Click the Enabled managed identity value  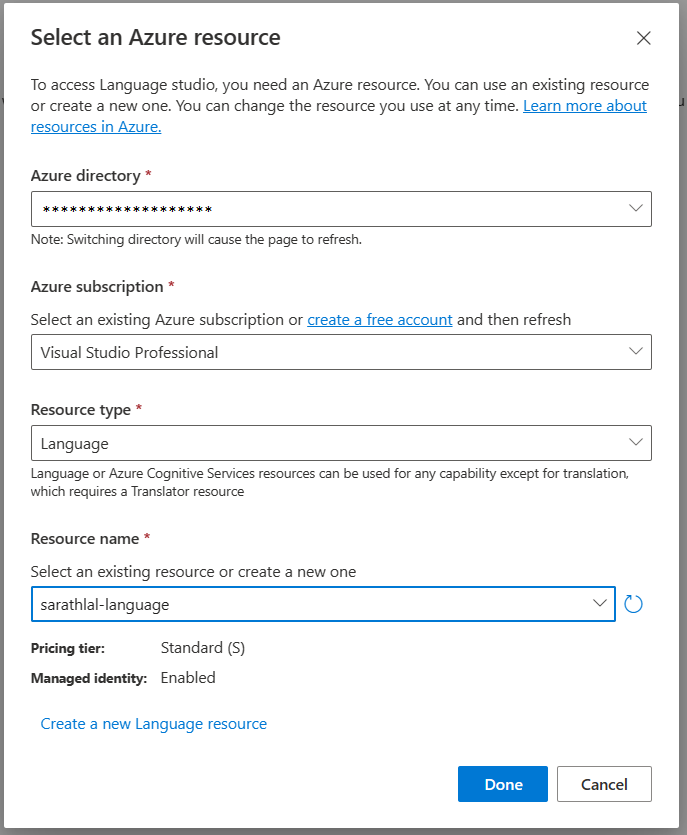(x=186, y=677)
